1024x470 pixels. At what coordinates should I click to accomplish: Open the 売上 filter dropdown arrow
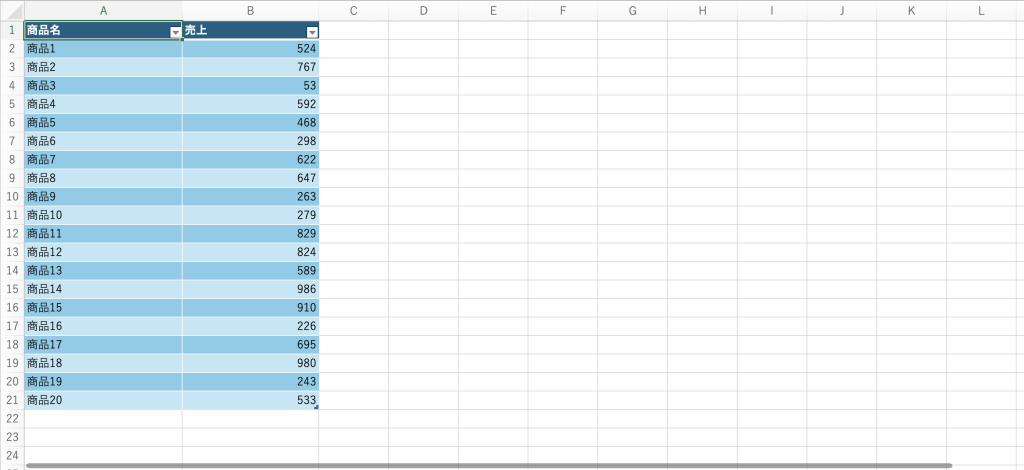[311, 32]
